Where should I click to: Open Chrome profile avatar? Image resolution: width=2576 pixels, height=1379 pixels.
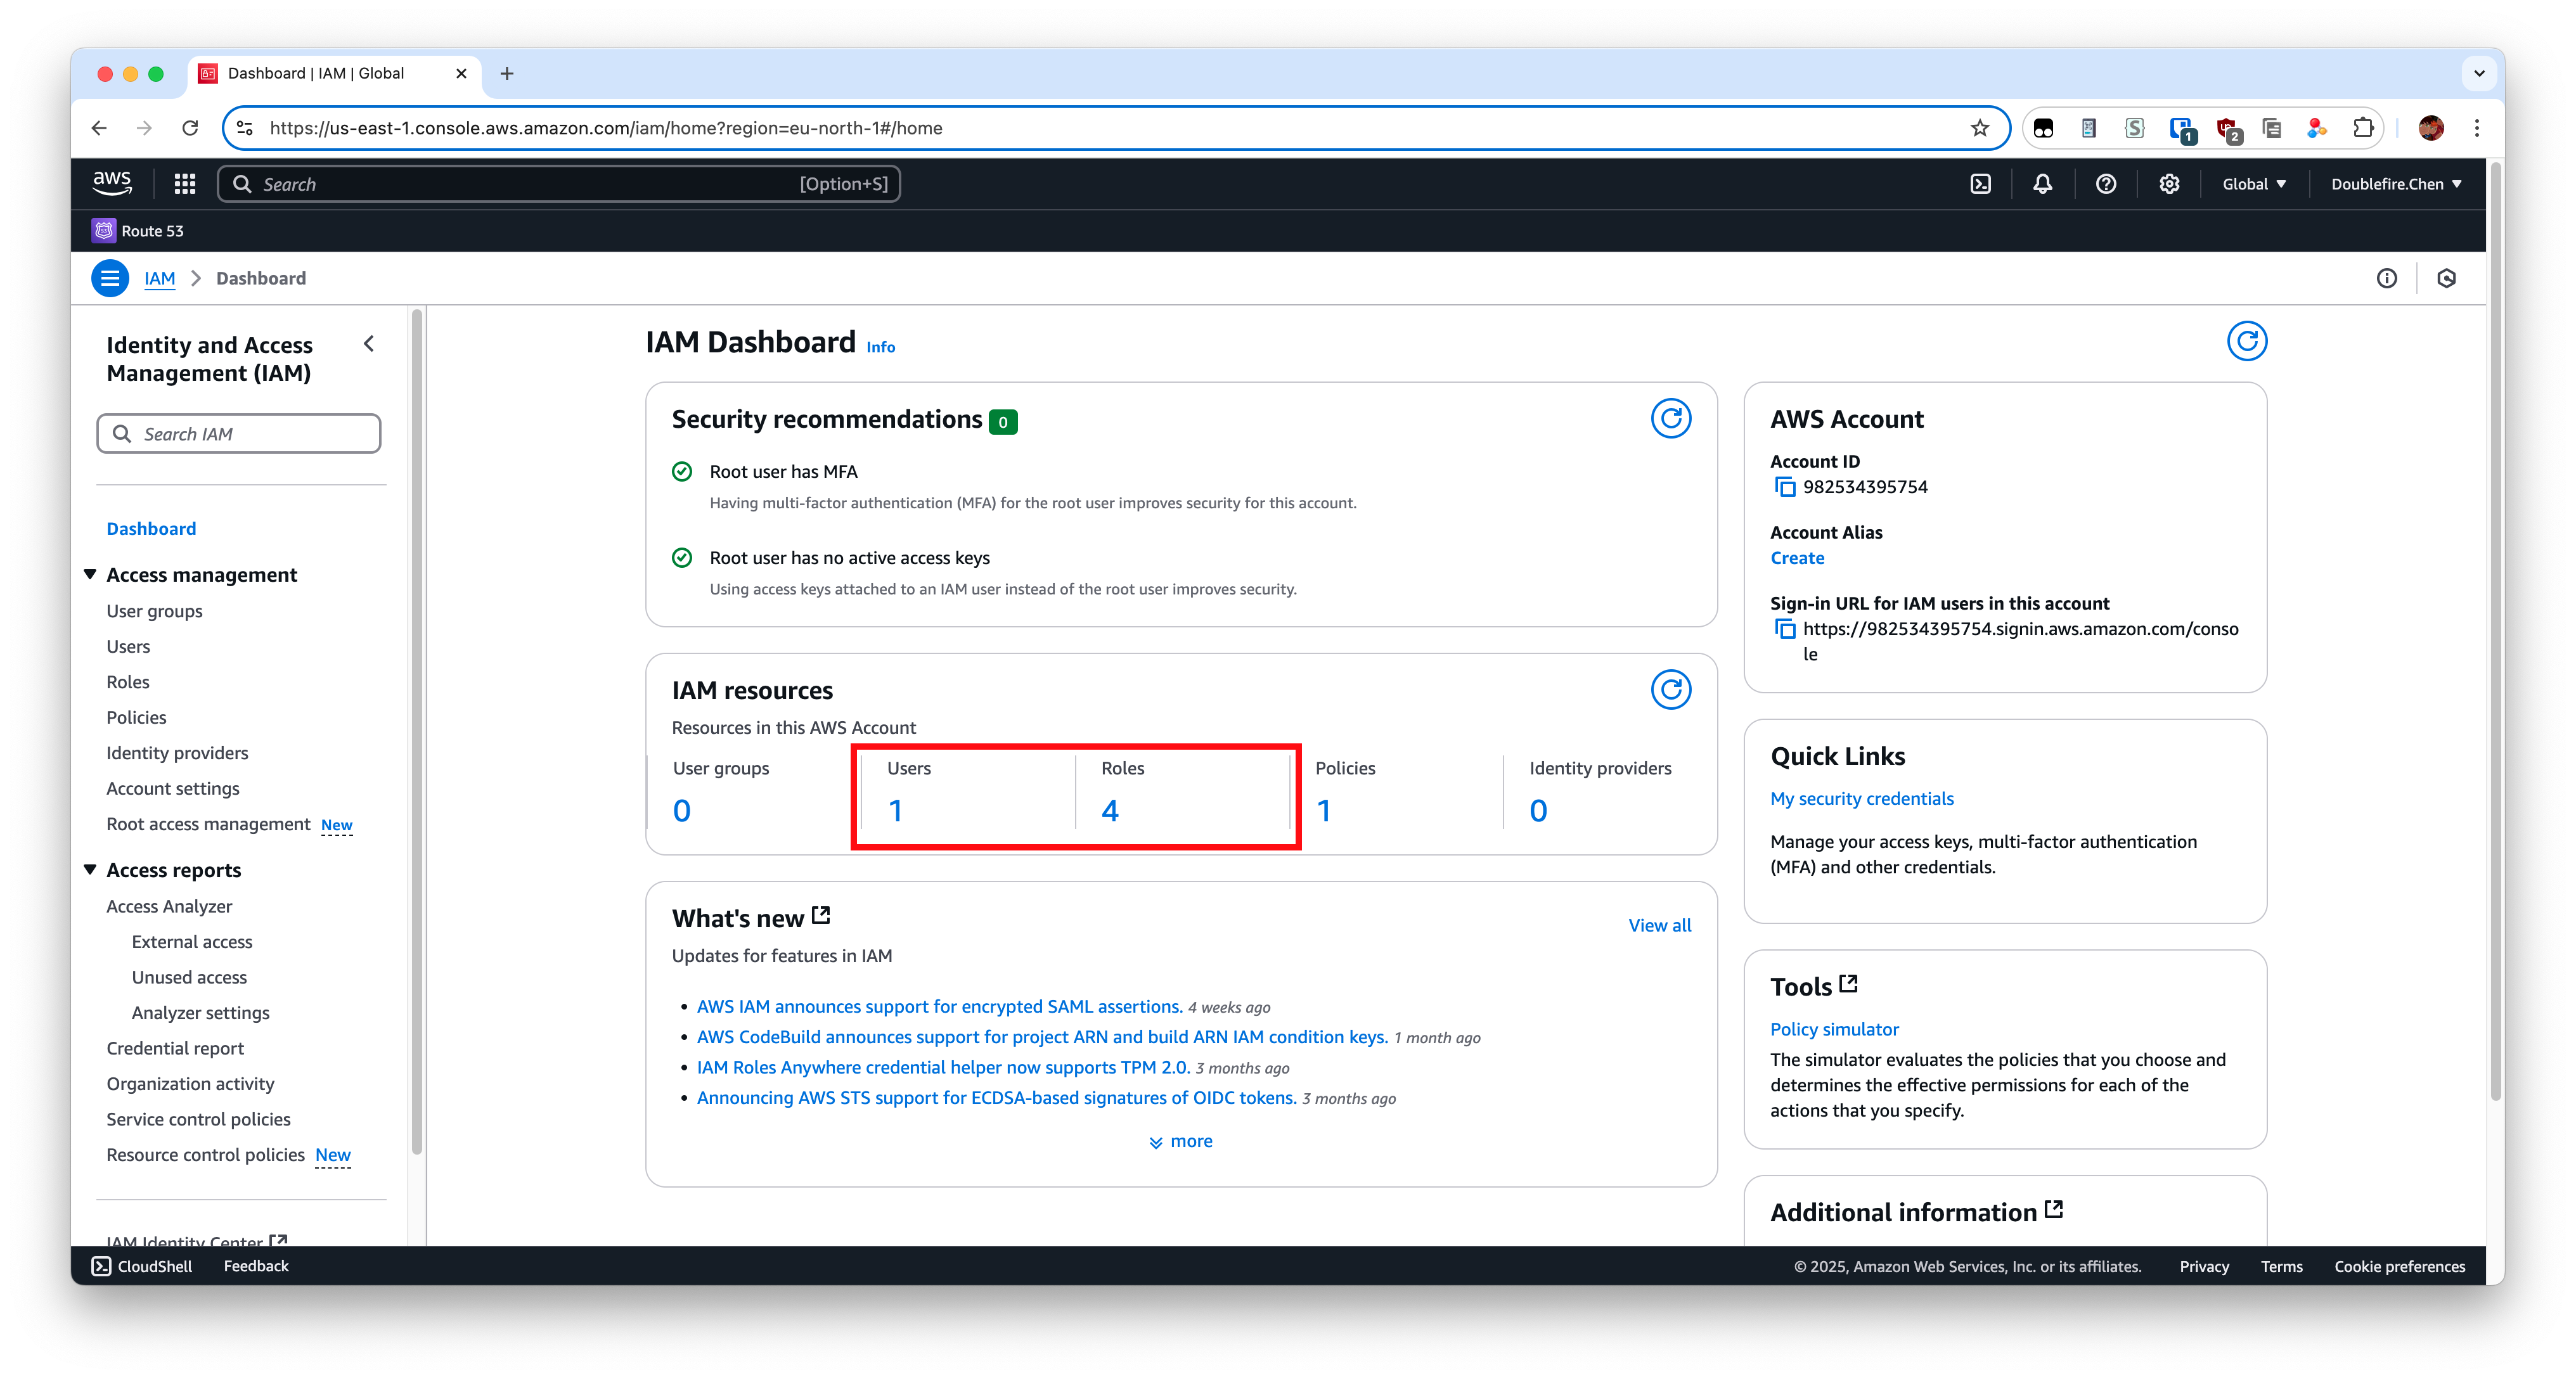(x=2431, y=128)
